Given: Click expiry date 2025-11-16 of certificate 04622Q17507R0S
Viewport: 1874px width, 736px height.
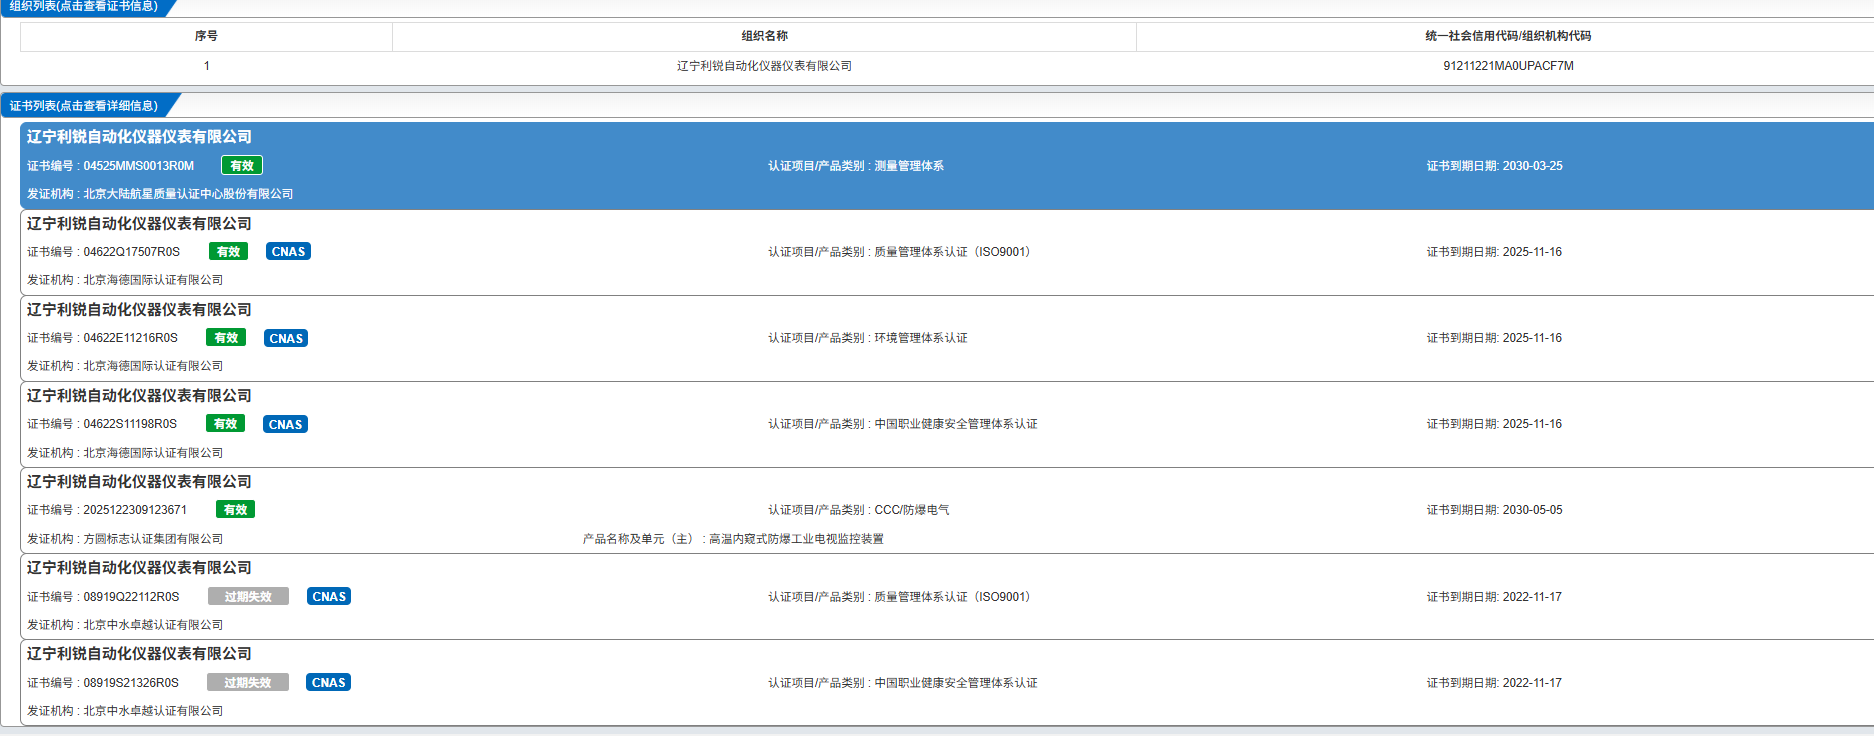Looking at the screenshot, I should click(x=1533, y=252).
